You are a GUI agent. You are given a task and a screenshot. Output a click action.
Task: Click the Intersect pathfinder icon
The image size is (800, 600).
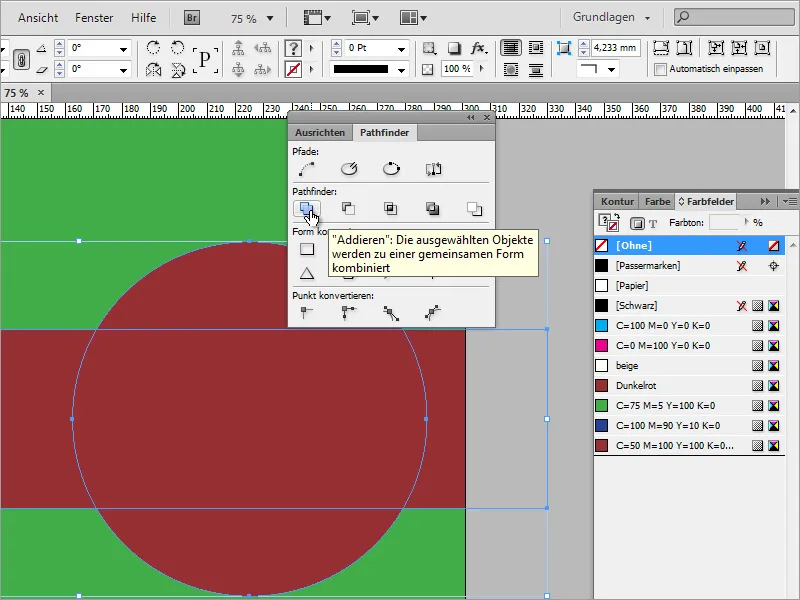390,208
